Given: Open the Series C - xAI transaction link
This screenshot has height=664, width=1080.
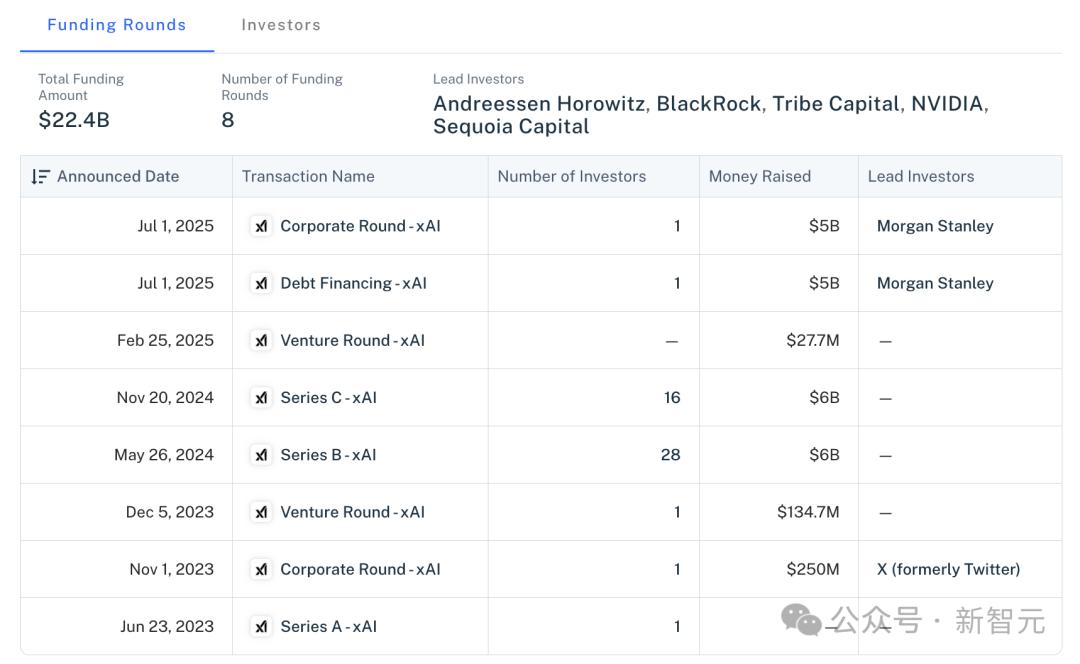Looking at the screenshot, I should [x=329, y=397].
